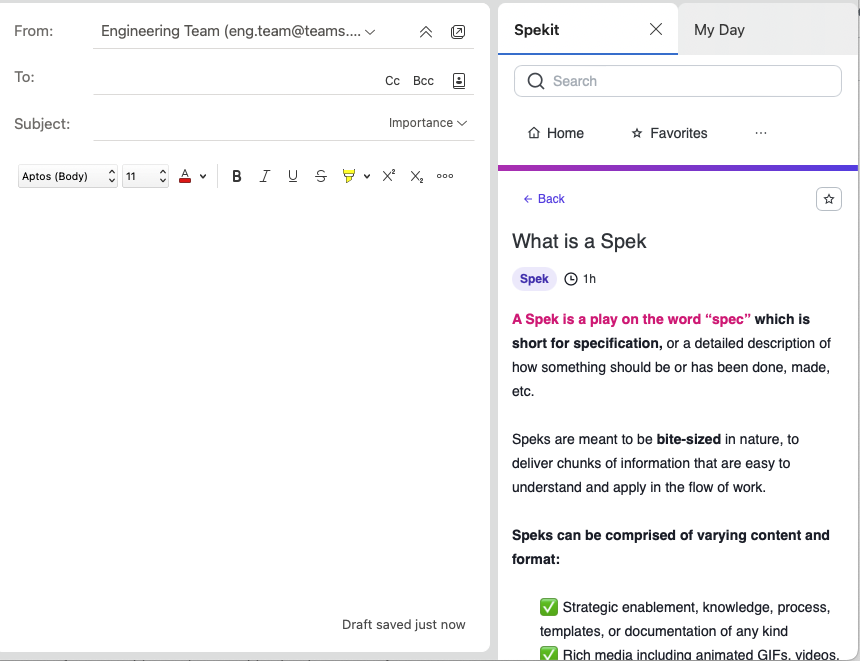The image size is (860, 661).
Task: Click the 'Engineering Team' sender address text
Action: coord(231,31)
